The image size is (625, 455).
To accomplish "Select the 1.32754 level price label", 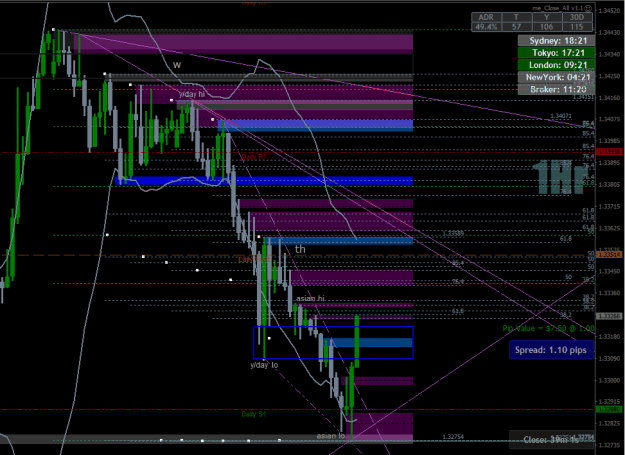I will (453, 437).
